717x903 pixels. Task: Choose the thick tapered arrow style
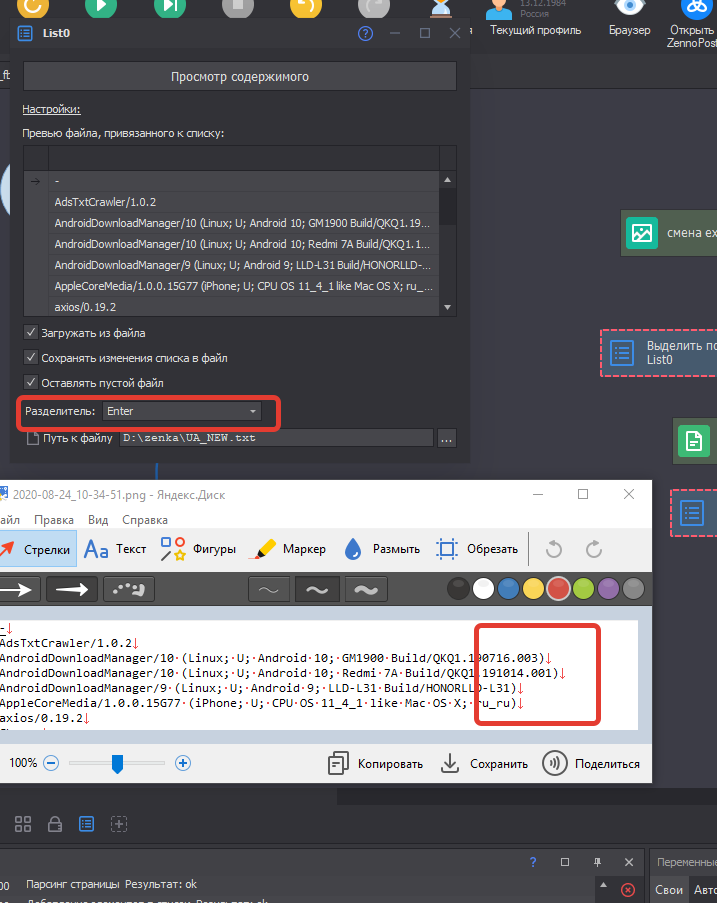click(71, 589)
